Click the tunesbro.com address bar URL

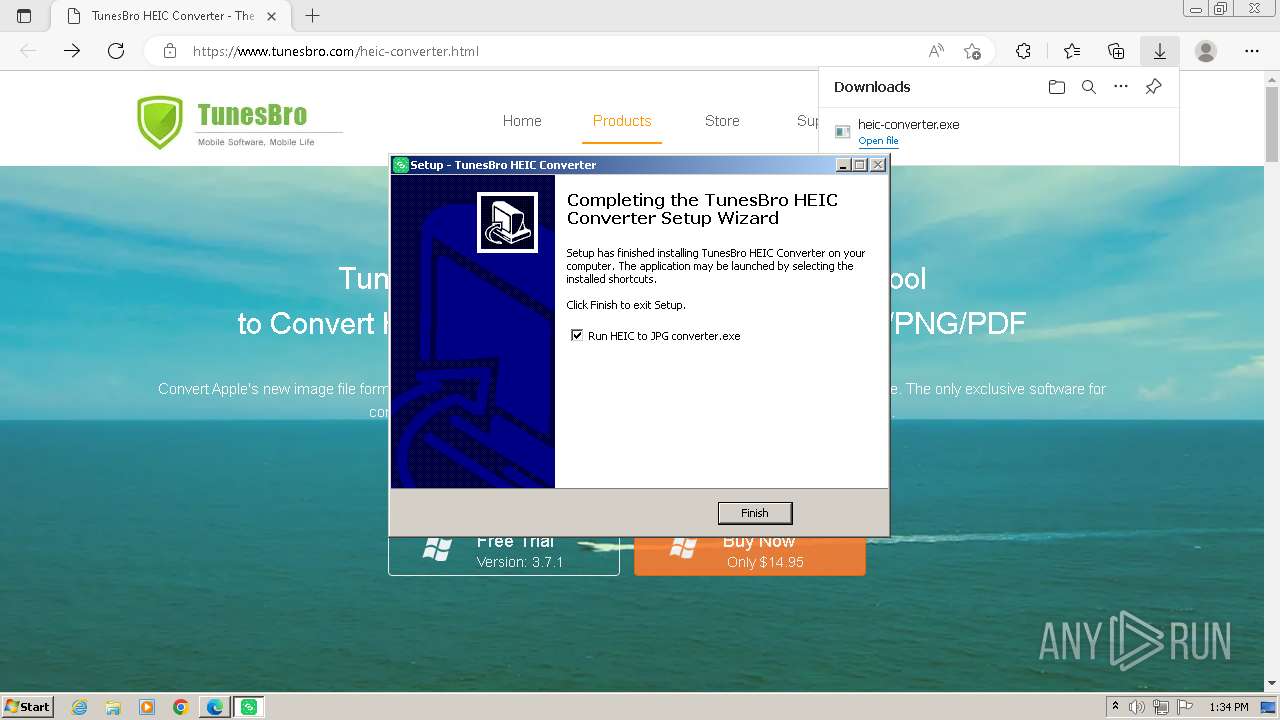336,51
